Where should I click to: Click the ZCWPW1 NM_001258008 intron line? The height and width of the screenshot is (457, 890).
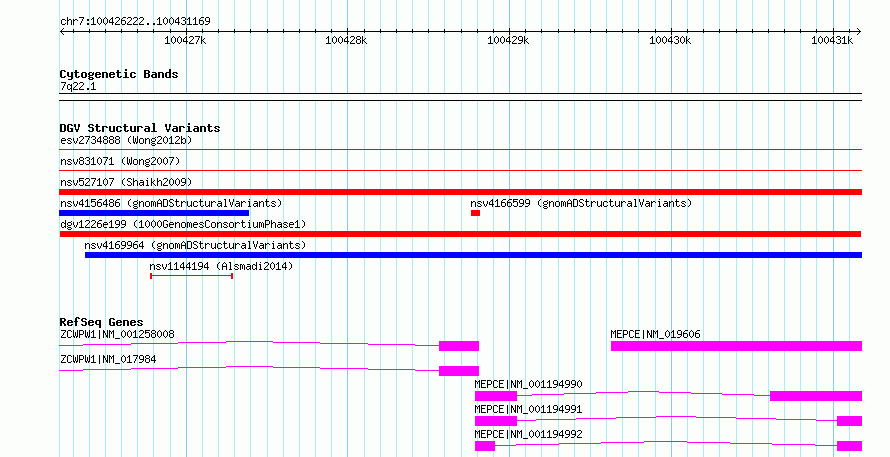click(249, 343)
